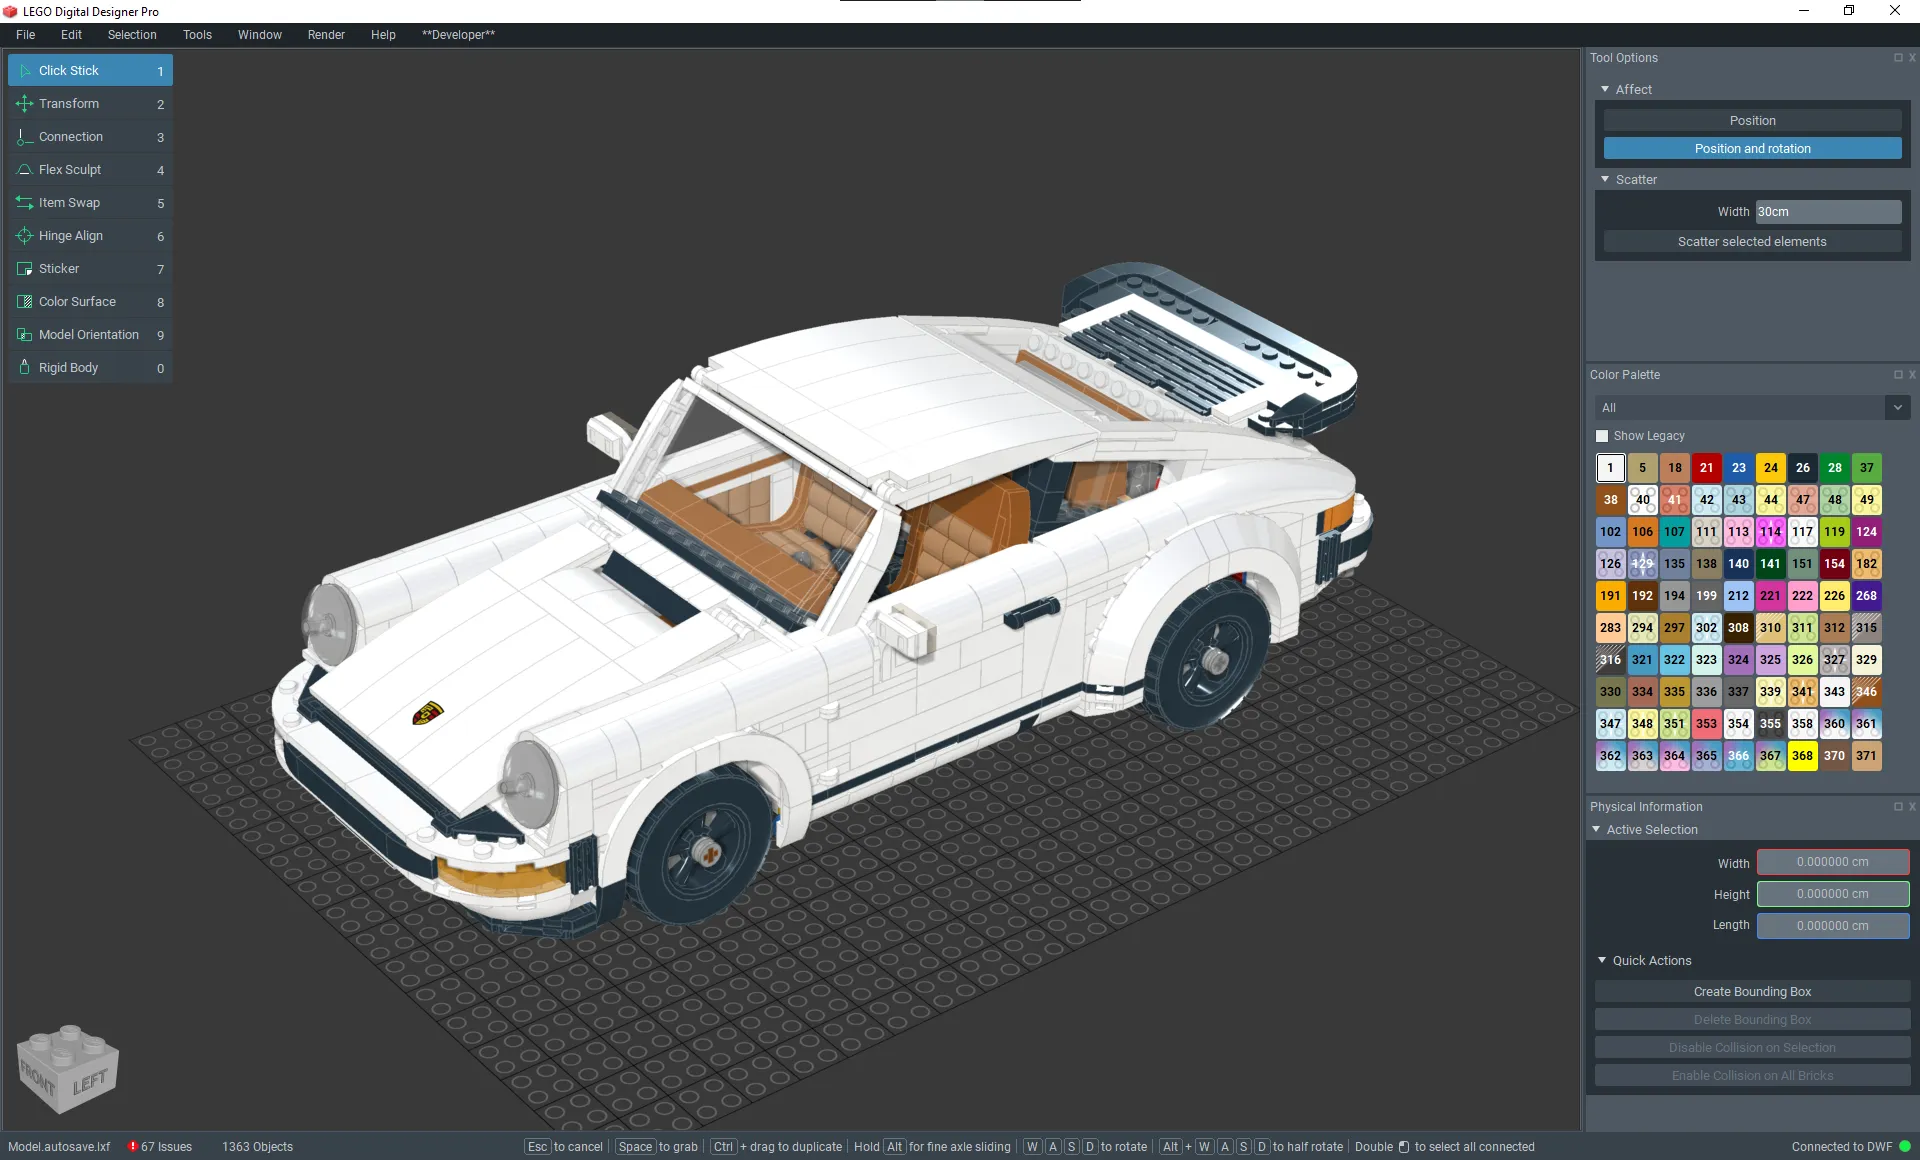Viewport: 1920px width, 1160px height.
Task: Click the green DWF connection indicator
Action: (1905, 1147)
